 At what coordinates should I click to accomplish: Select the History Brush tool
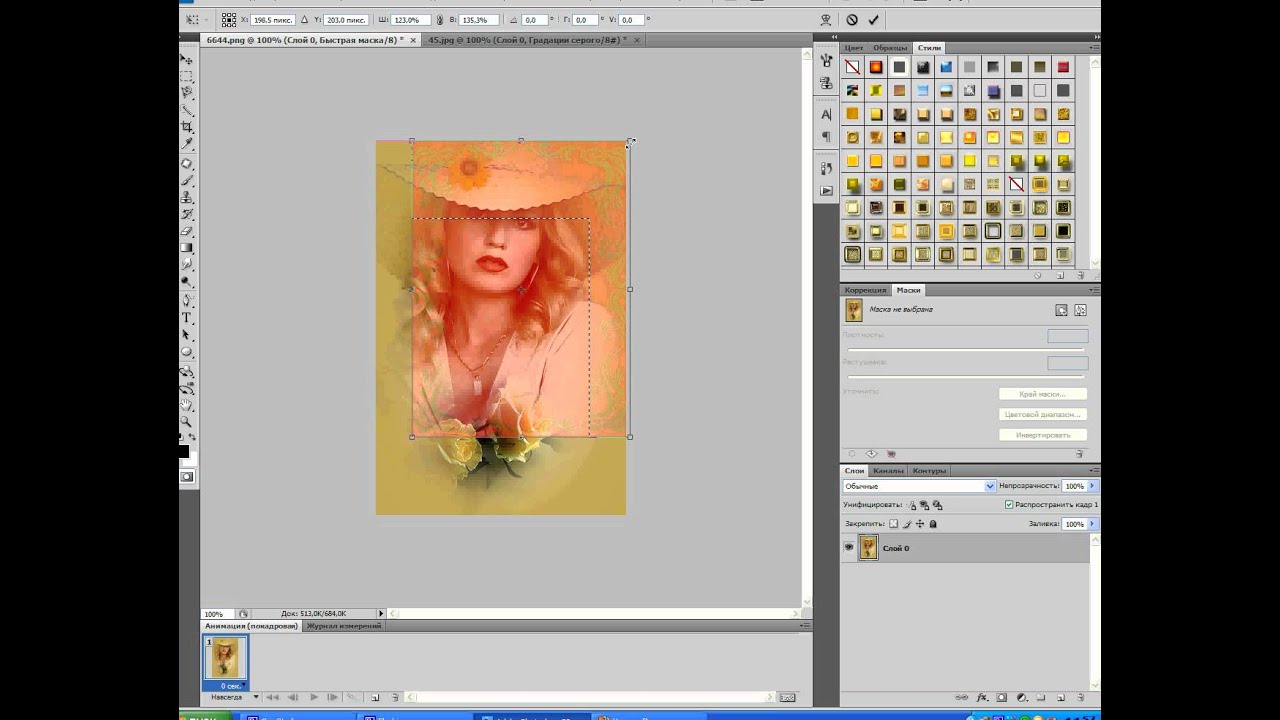pos(187,215)
